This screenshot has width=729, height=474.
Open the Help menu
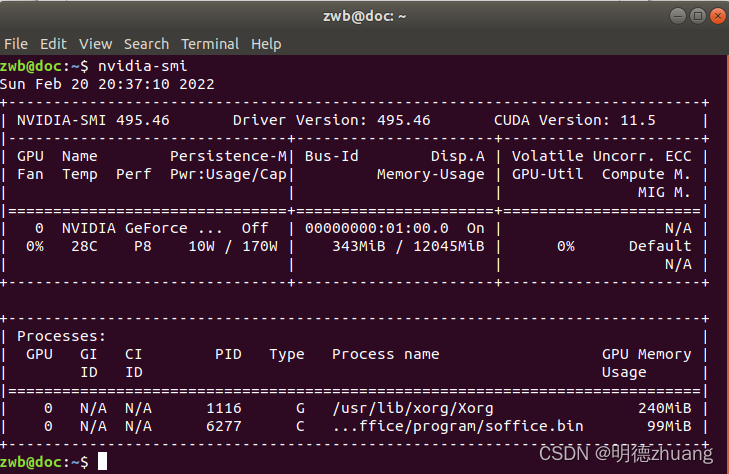266,44
